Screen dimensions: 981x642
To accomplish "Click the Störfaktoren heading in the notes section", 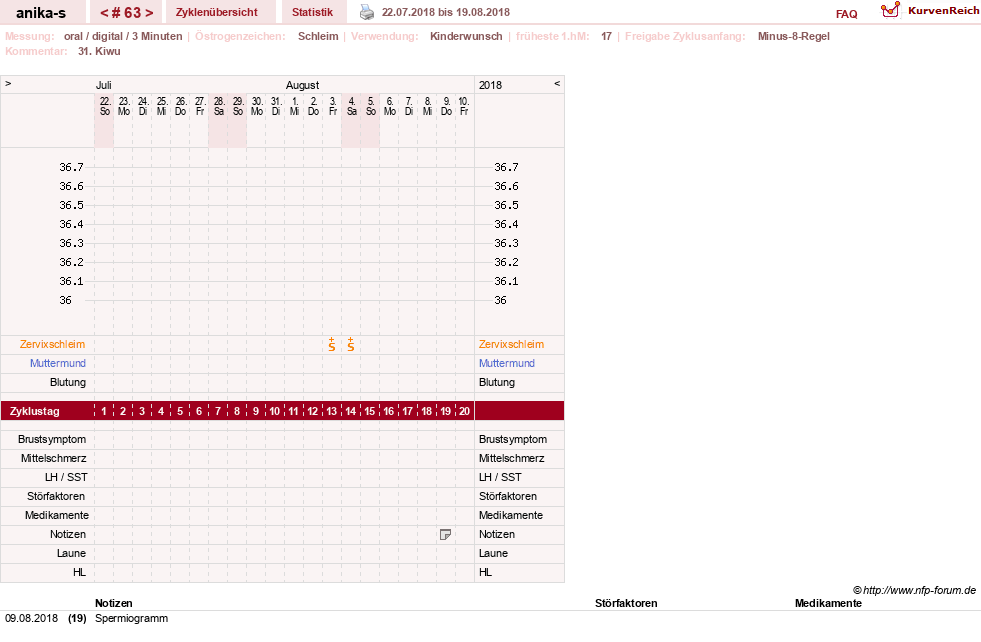I will [626, 603].
